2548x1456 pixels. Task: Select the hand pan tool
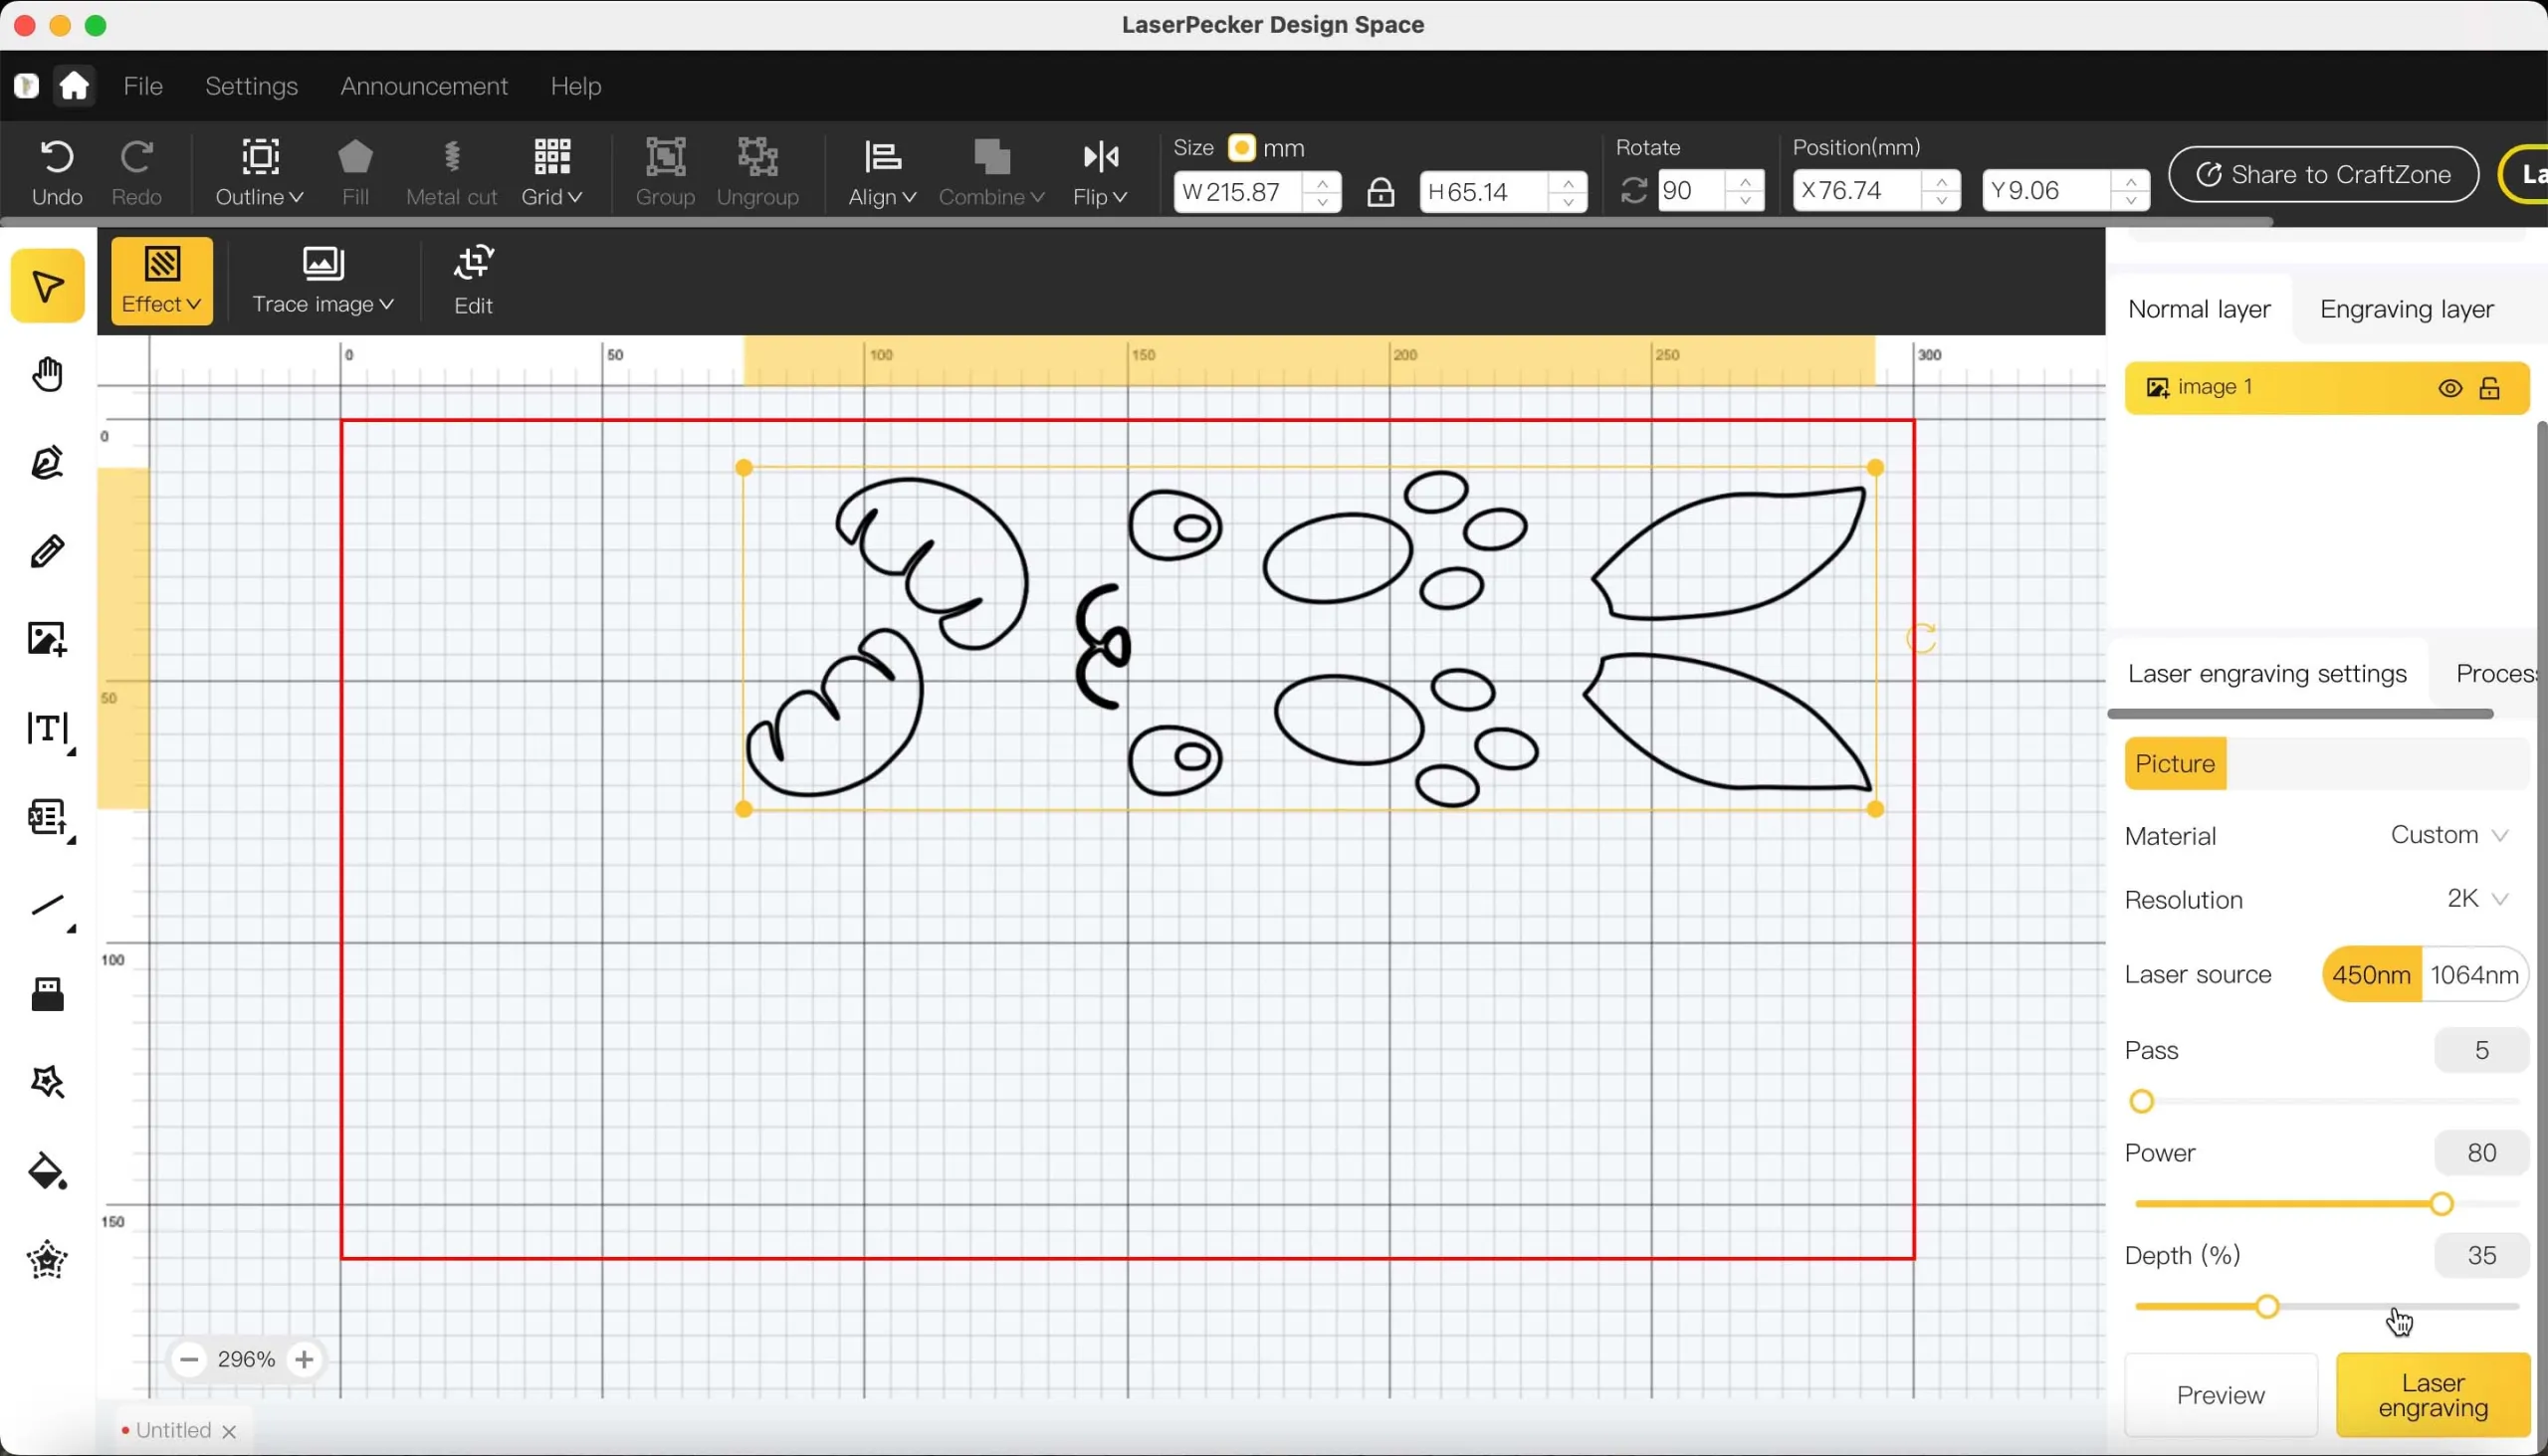48,375
